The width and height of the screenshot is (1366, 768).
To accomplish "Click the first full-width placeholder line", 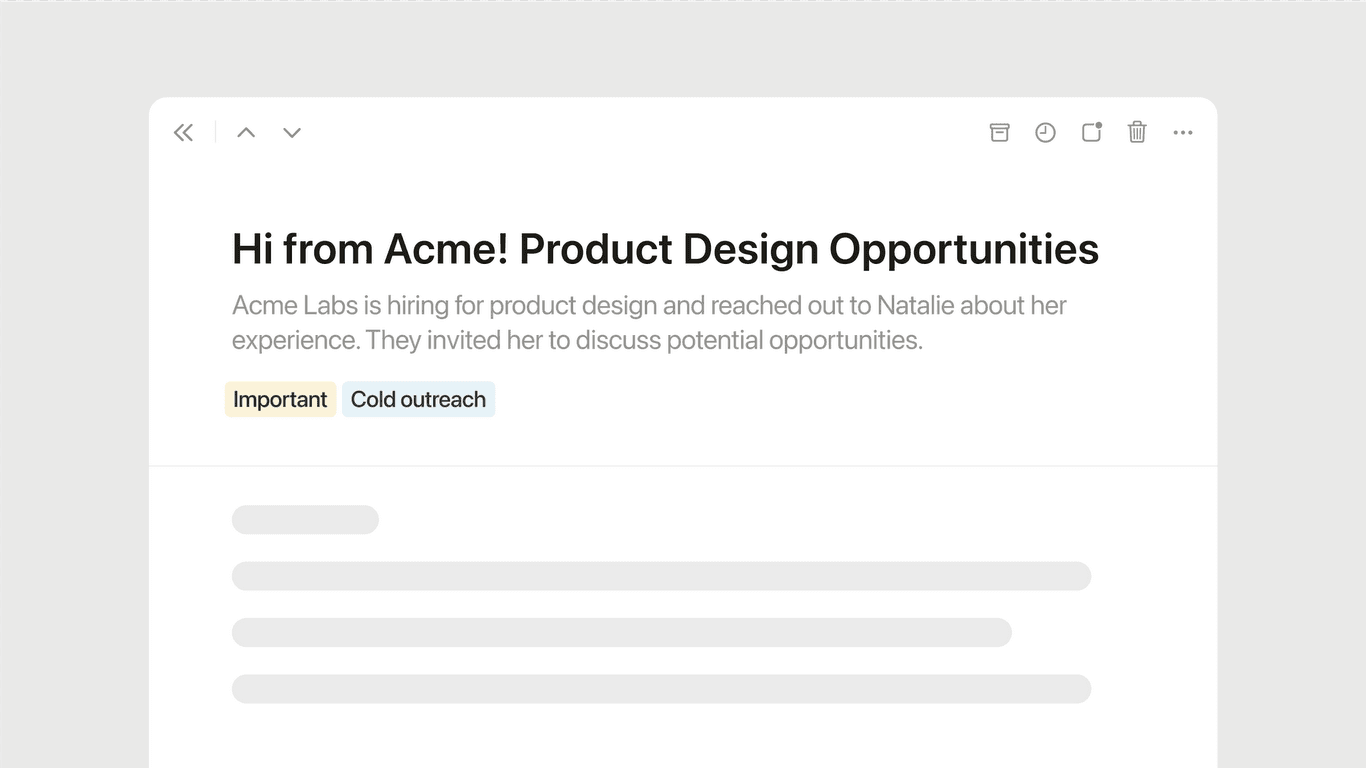I will 661,576.
